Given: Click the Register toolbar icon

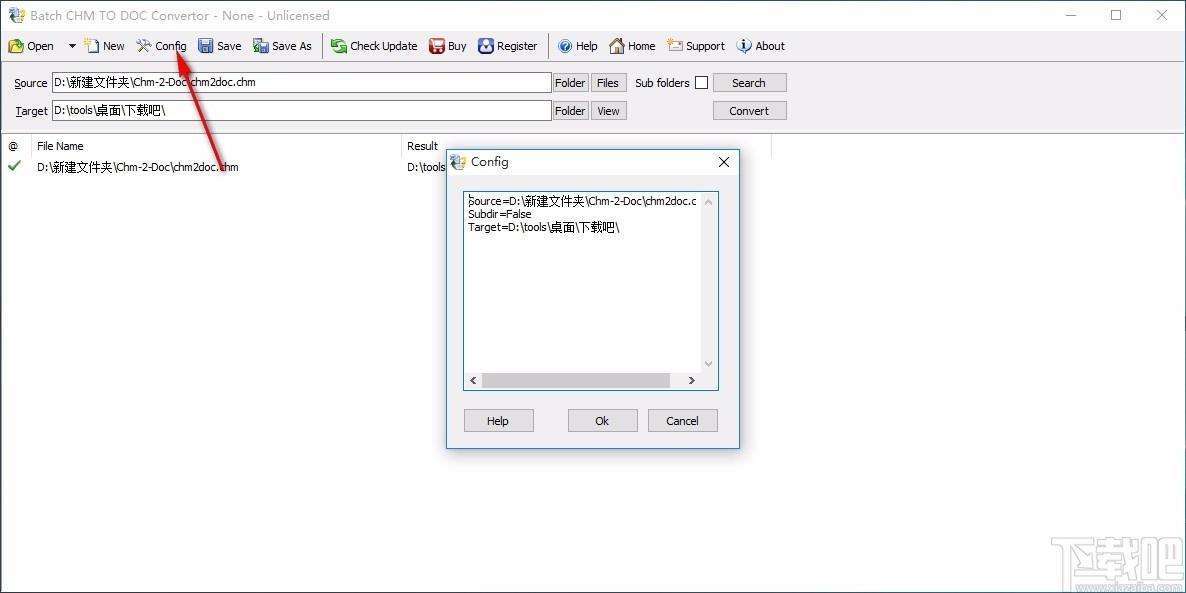Looking at the screenshot, I should 486,46.
